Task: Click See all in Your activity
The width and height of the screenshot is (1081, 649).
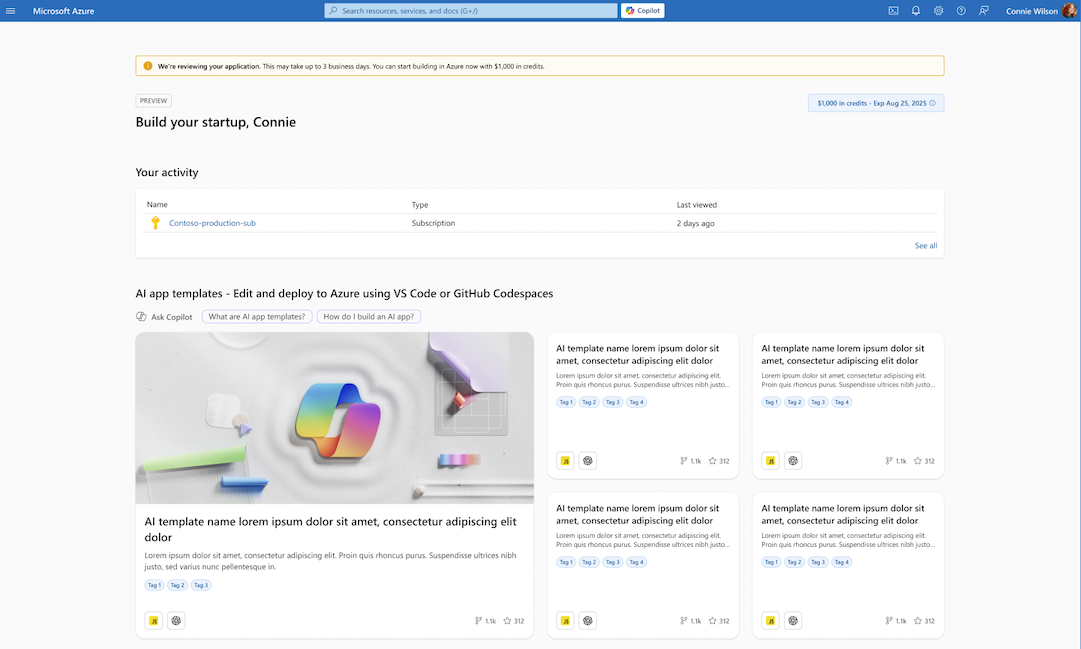Action: tap(926, 246)
